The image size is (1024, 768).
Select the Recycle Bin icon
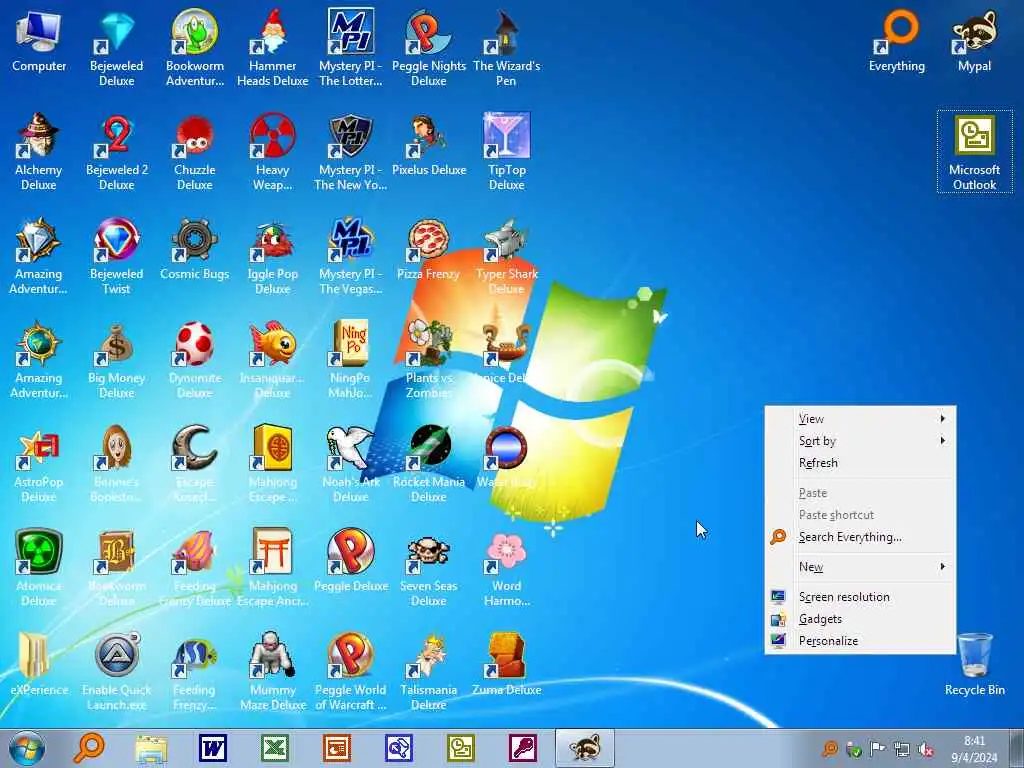(974, 664)
